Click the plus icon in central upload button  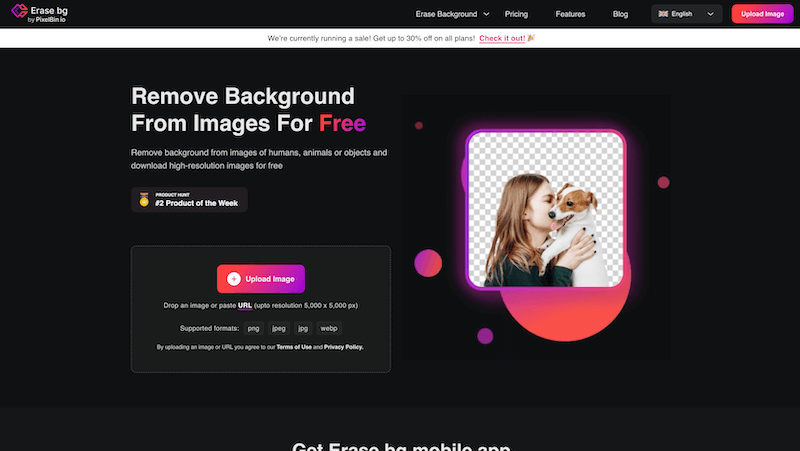click(x=233, y=279)
